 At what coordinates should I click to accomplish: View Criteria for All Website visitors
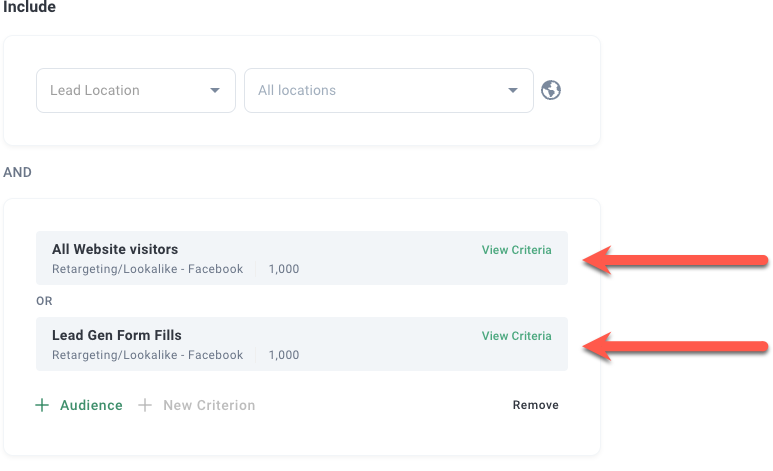[516, 250]
